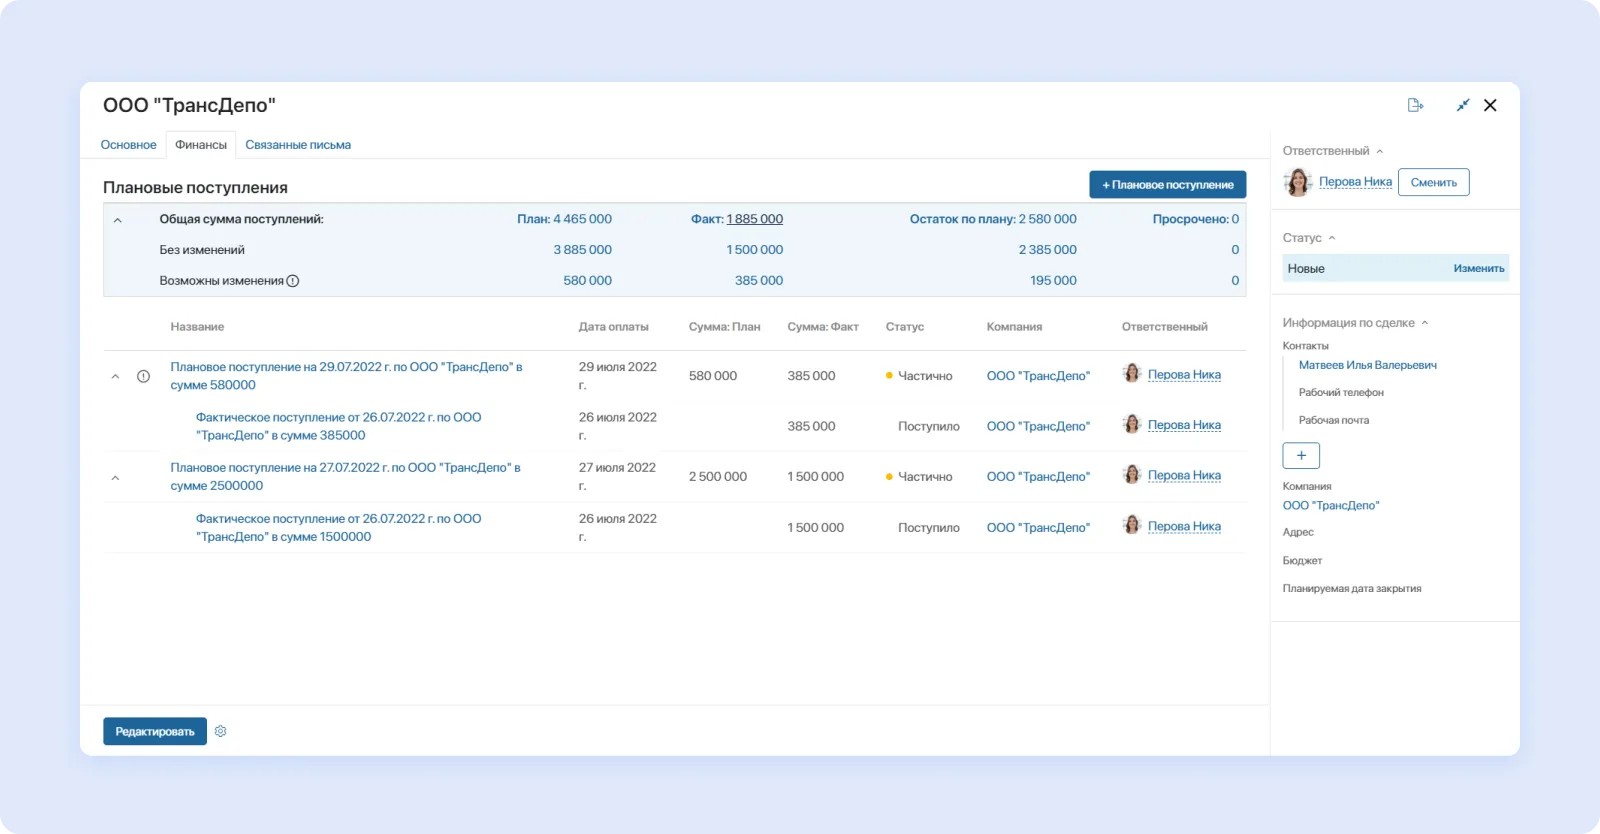Collapse the 580000 planned receipt row
1600x834 pixels.
(115, 377)
